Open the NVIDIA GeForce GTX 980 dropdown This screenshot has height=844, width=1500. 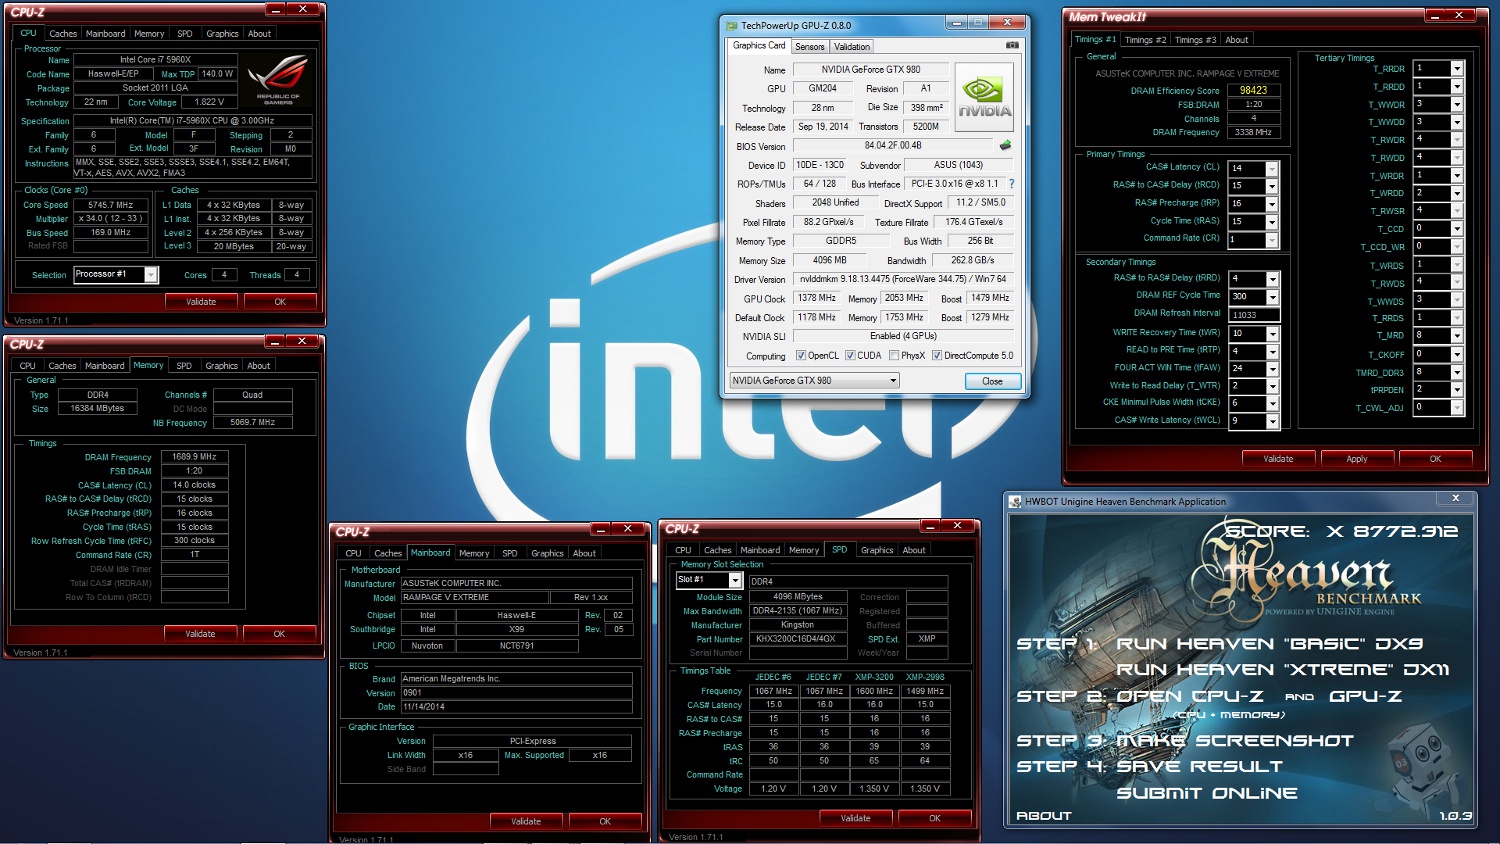[893, 381]
